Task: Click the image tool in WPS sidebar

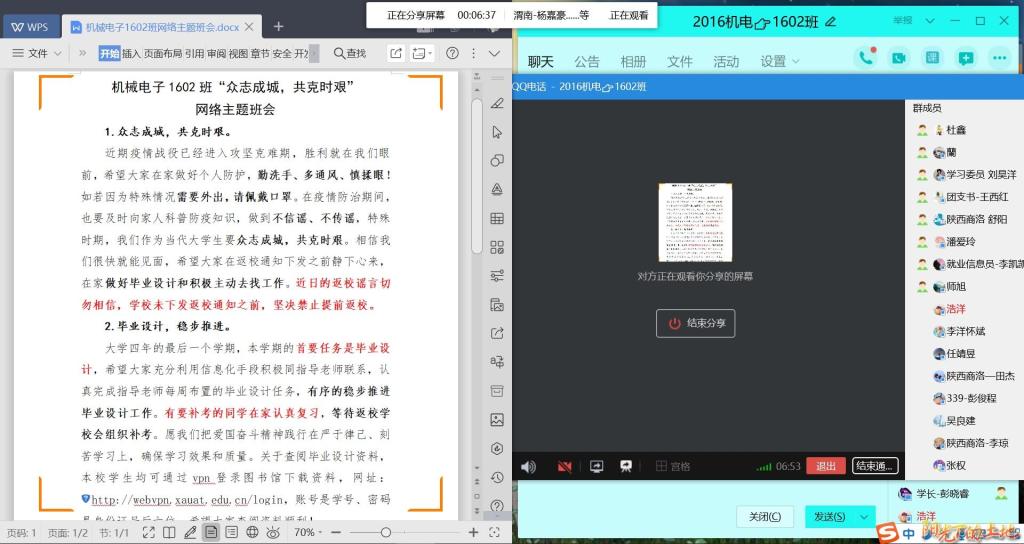Action: (x=497, y=420)
